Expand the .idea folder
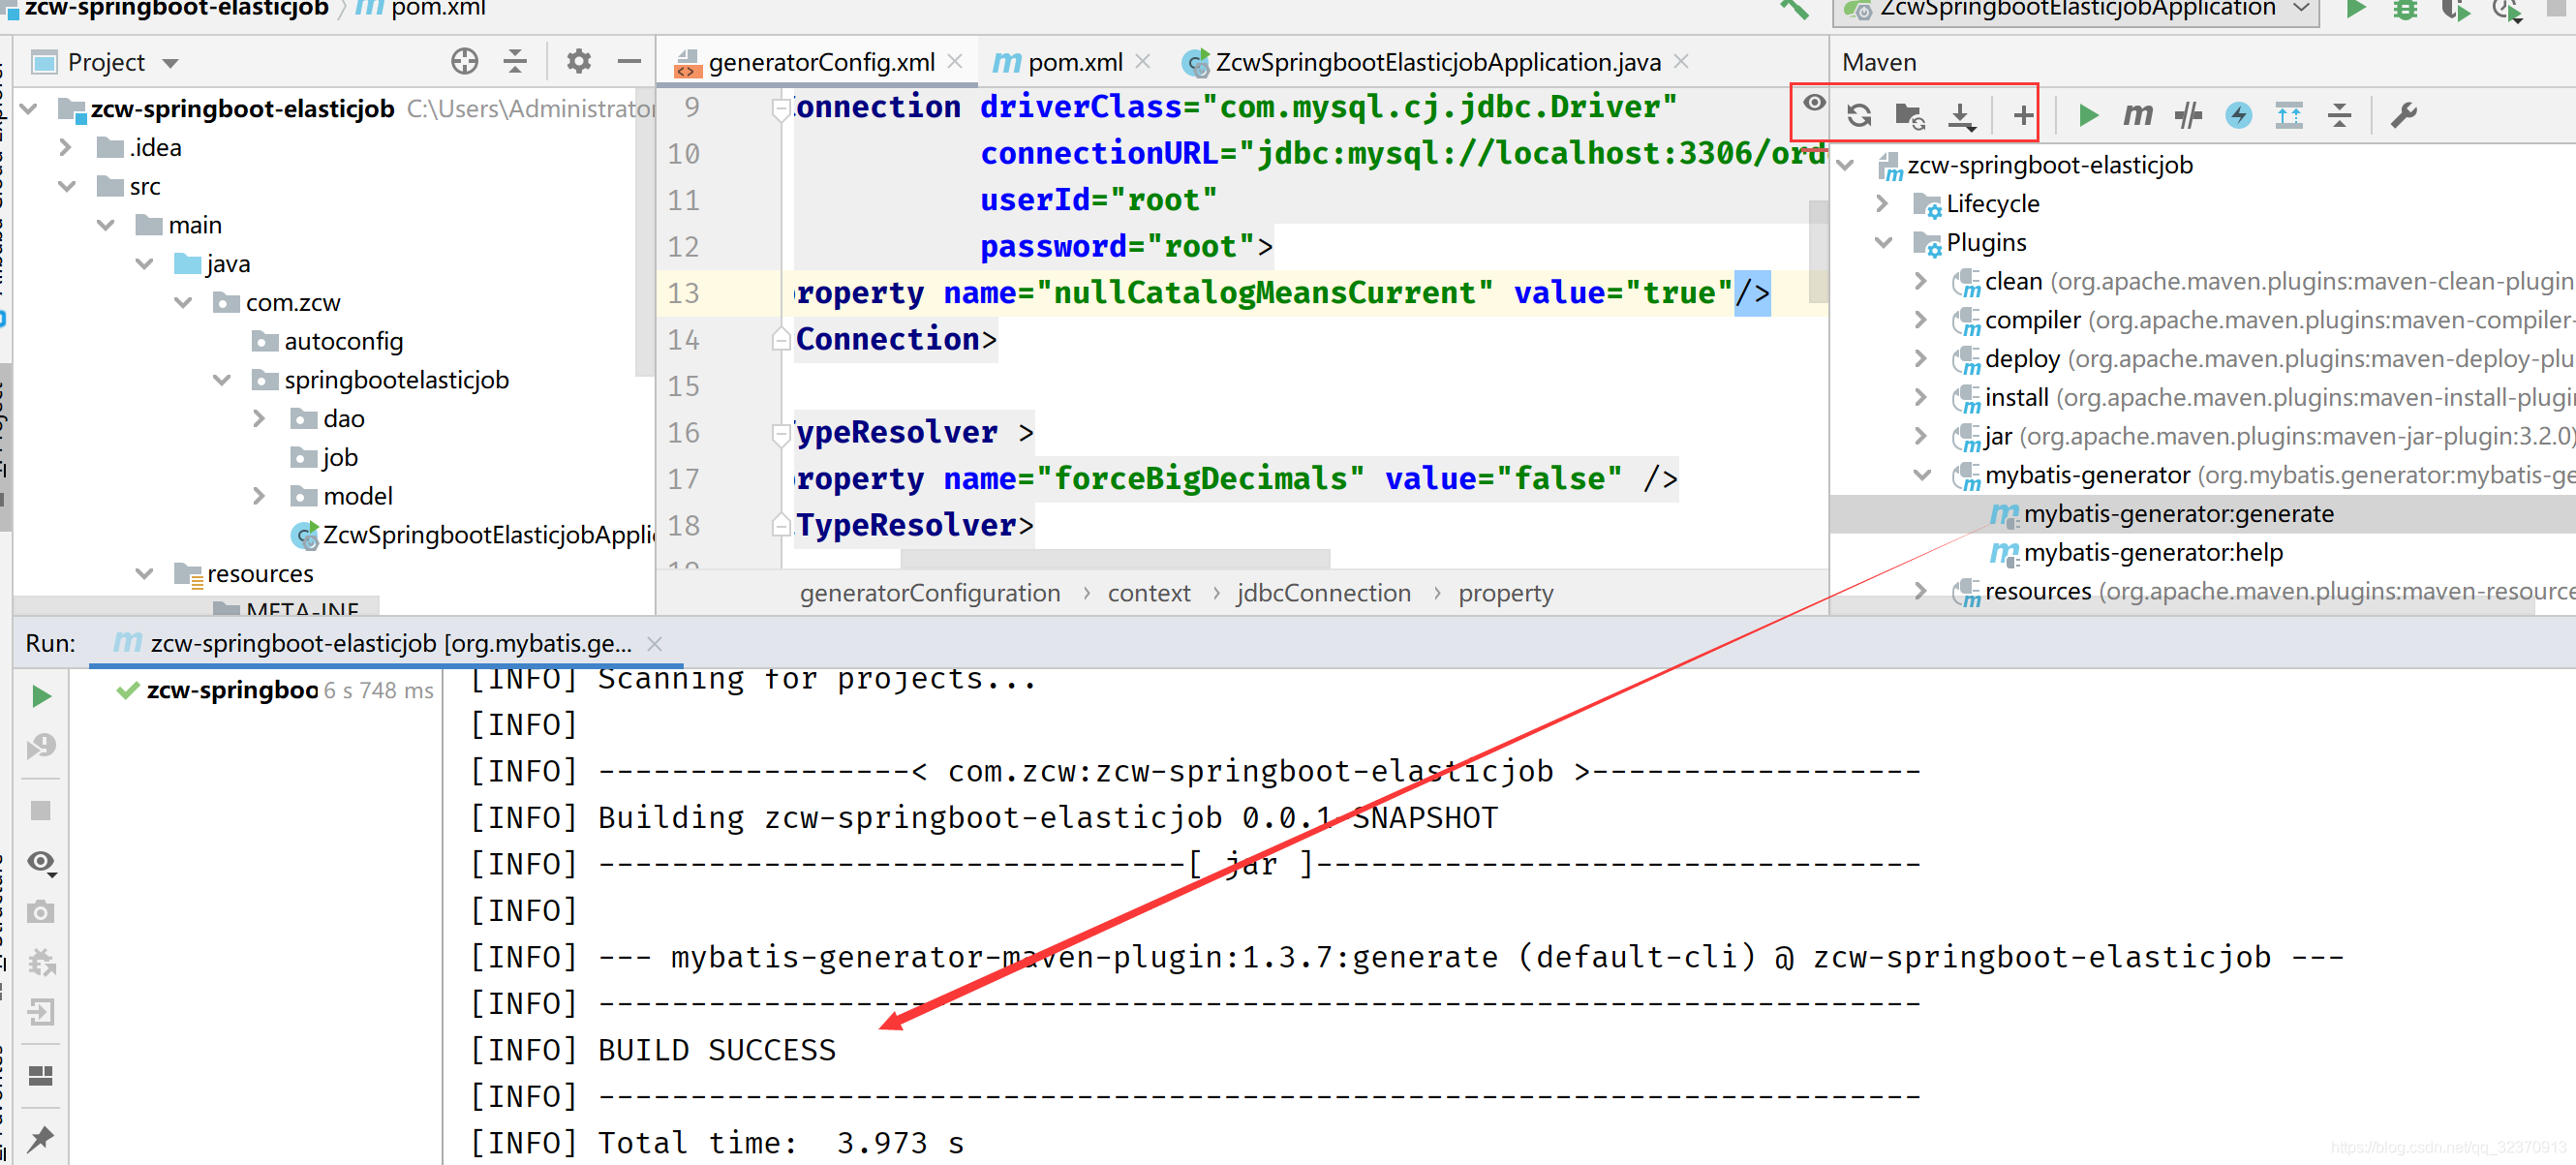The width and height of the screenshot is (2576, 1165). click(66, 147)
